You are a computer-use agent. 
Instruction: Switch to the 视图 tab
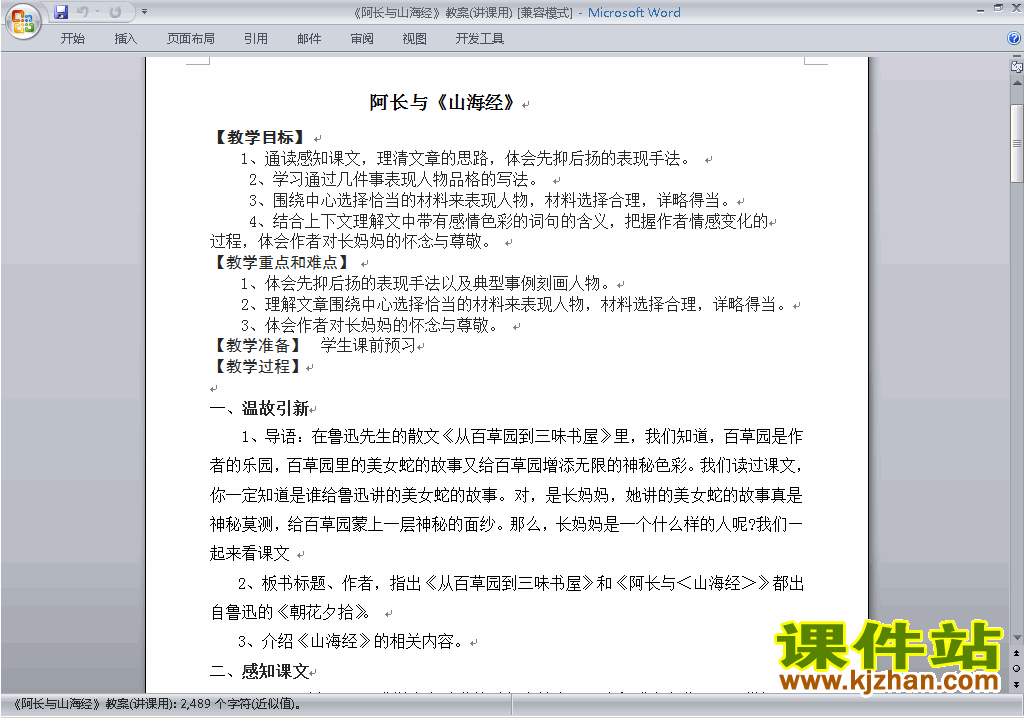415,39
